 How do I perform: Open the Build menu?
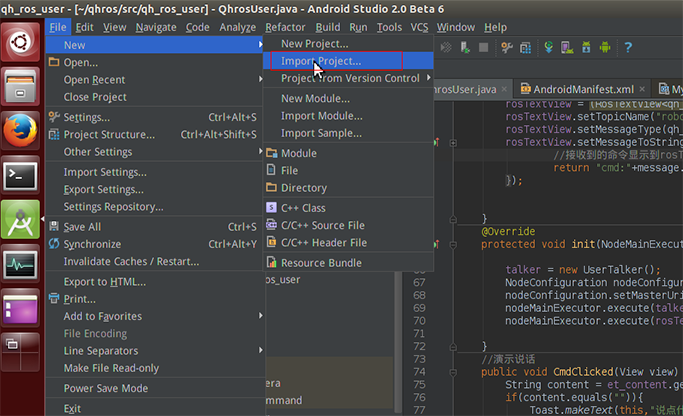tap(328, 27)
